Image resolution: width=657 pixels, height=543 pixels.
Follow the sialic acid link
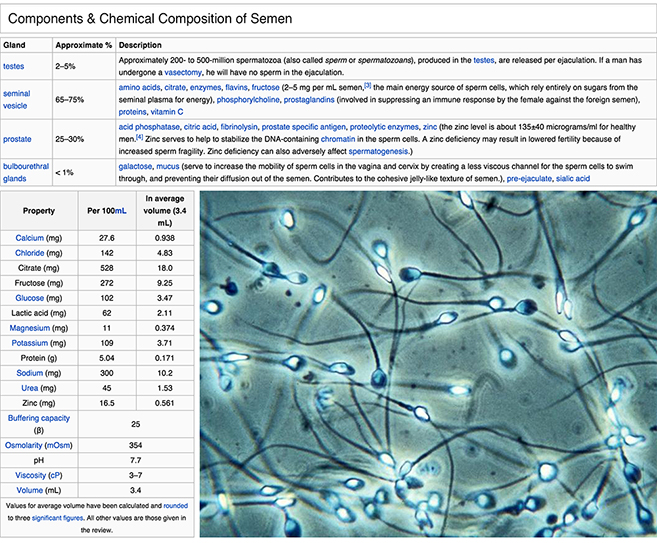tap(573, 178)
